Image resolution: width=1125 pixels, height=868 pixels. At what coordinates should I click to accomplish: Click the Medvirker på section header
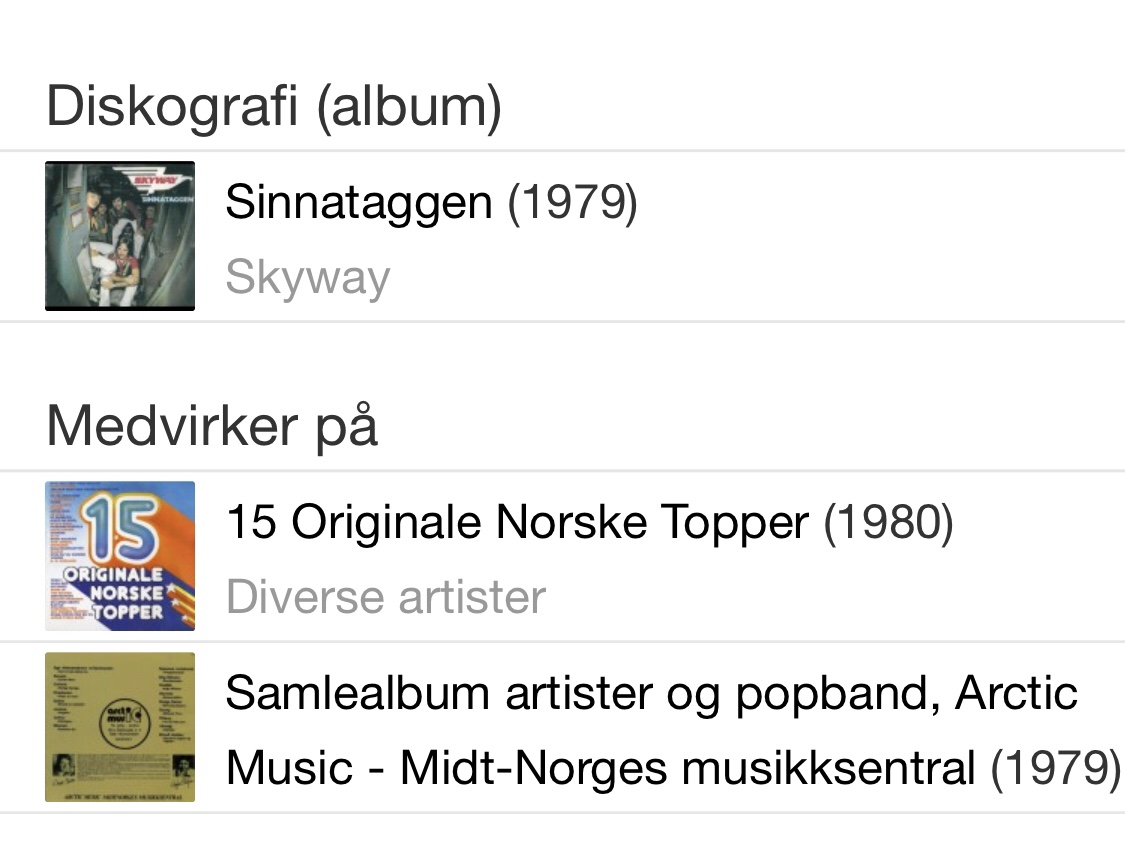point(212,426)
